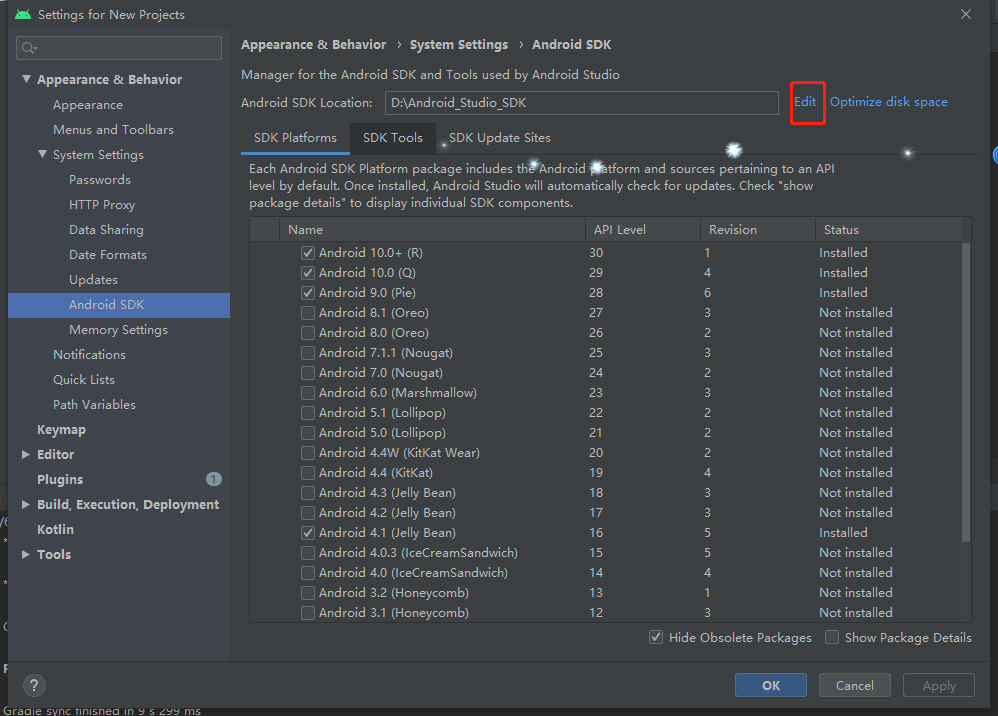
Task: Select Kotlin settings
Action: [x=55, y=530]
